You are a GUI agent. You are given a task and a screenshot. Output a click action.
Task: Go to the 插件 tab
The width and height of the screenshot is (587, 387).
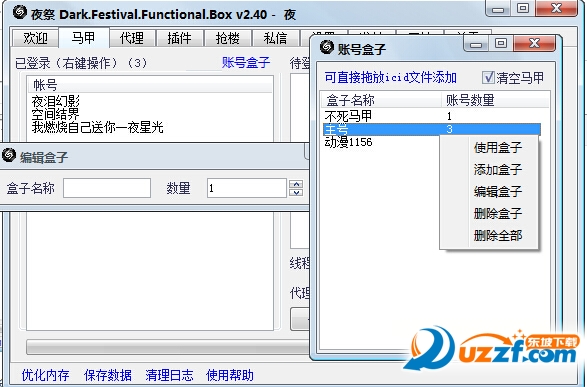coord(179,38)
